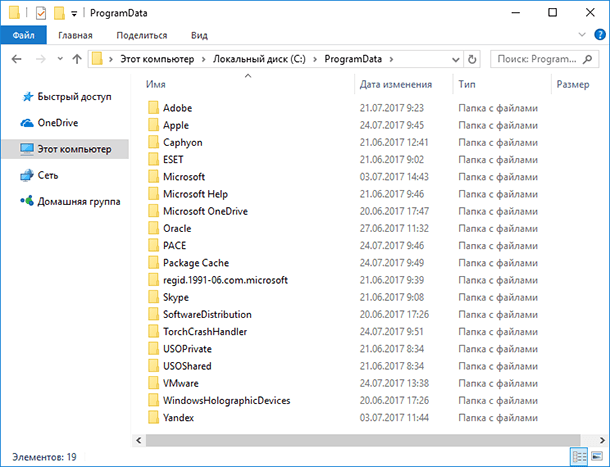Image resolution: width=610 pixels, height=467 pixels.
Task: Open the address bar history dropdown
Action: tap(456, 60)
